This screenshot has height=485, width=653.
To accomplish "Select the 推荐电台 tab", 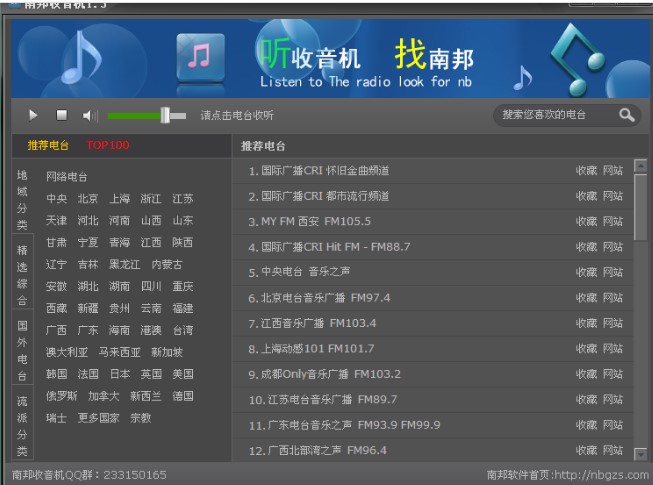I will 48,146.
